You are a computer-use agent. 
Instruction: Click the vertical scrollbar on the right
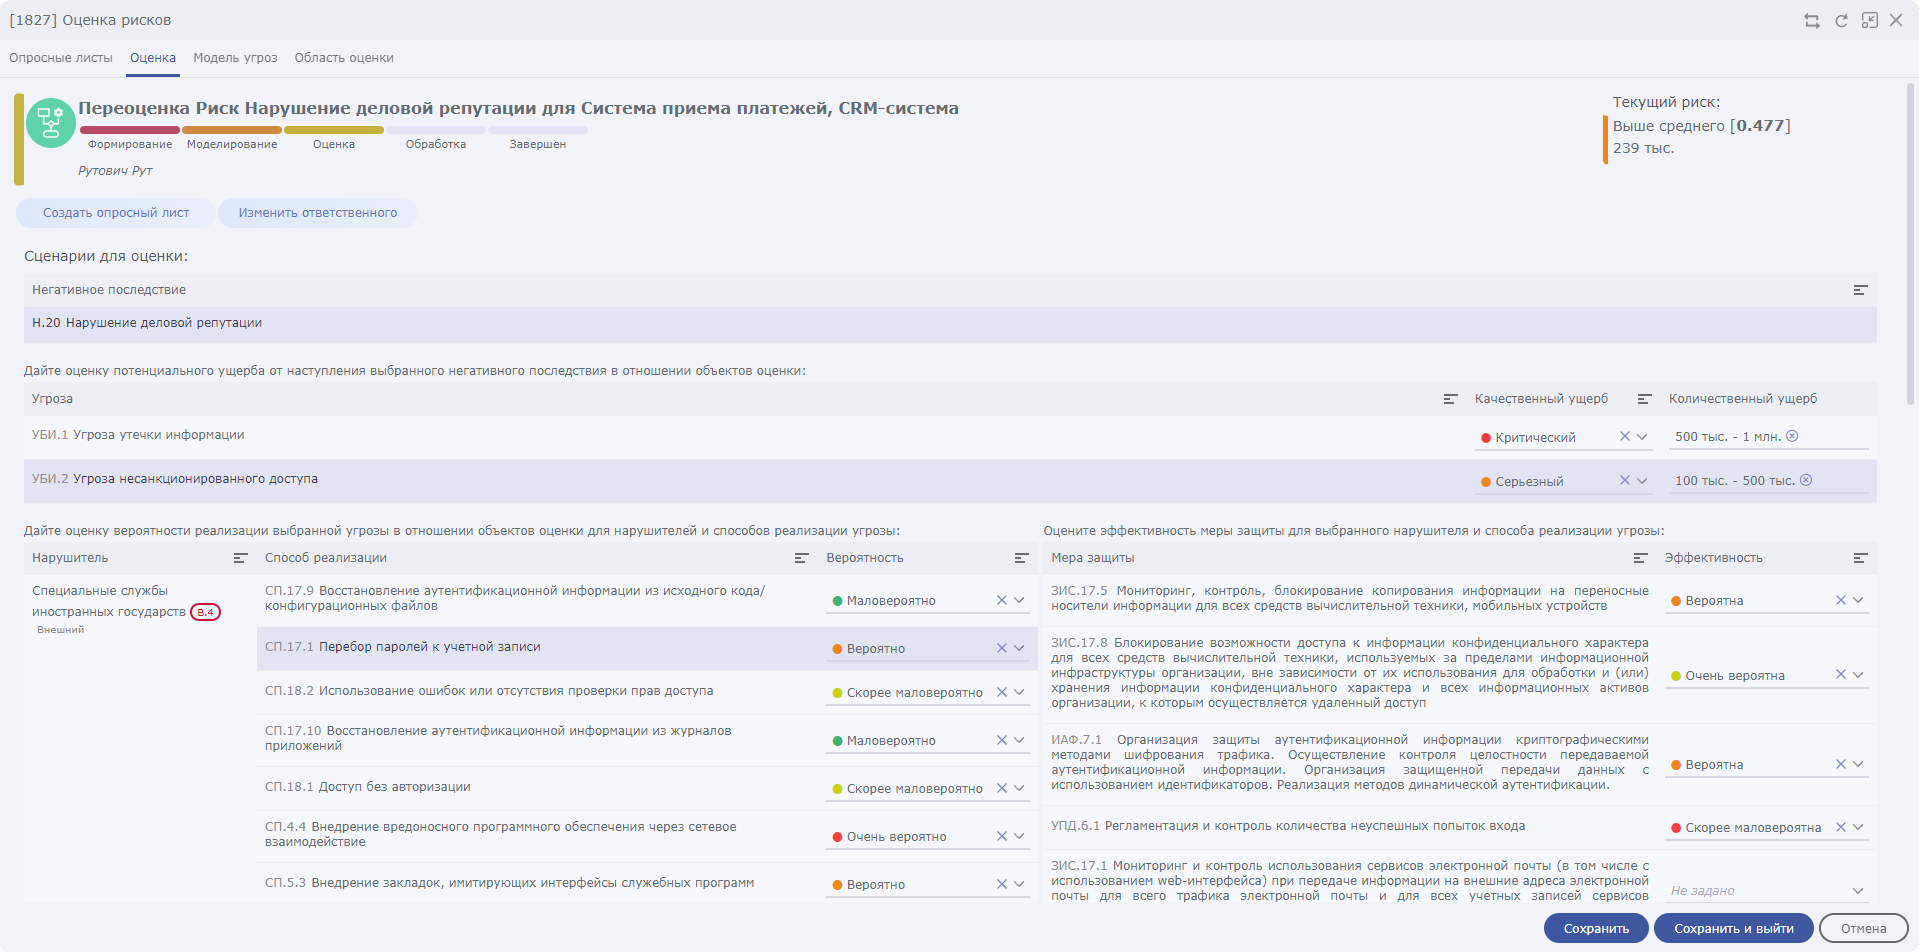point(1910,244)
